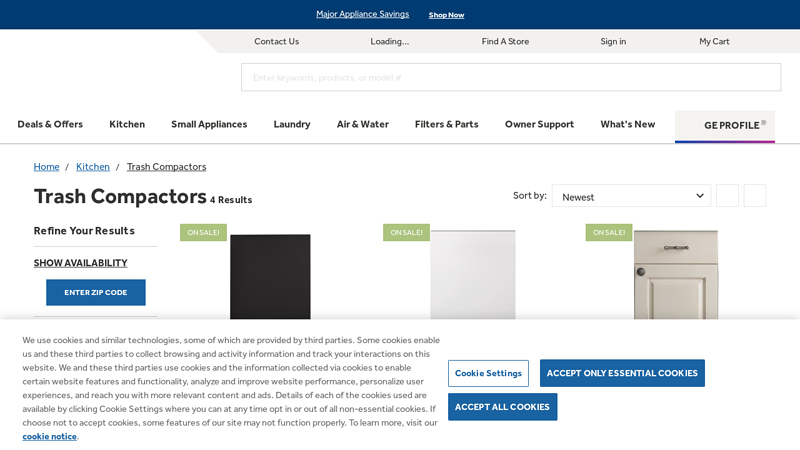This screenshot has height=450, width=800.
Task: Click the Shop Now link in banner
Action: point(446,15)
